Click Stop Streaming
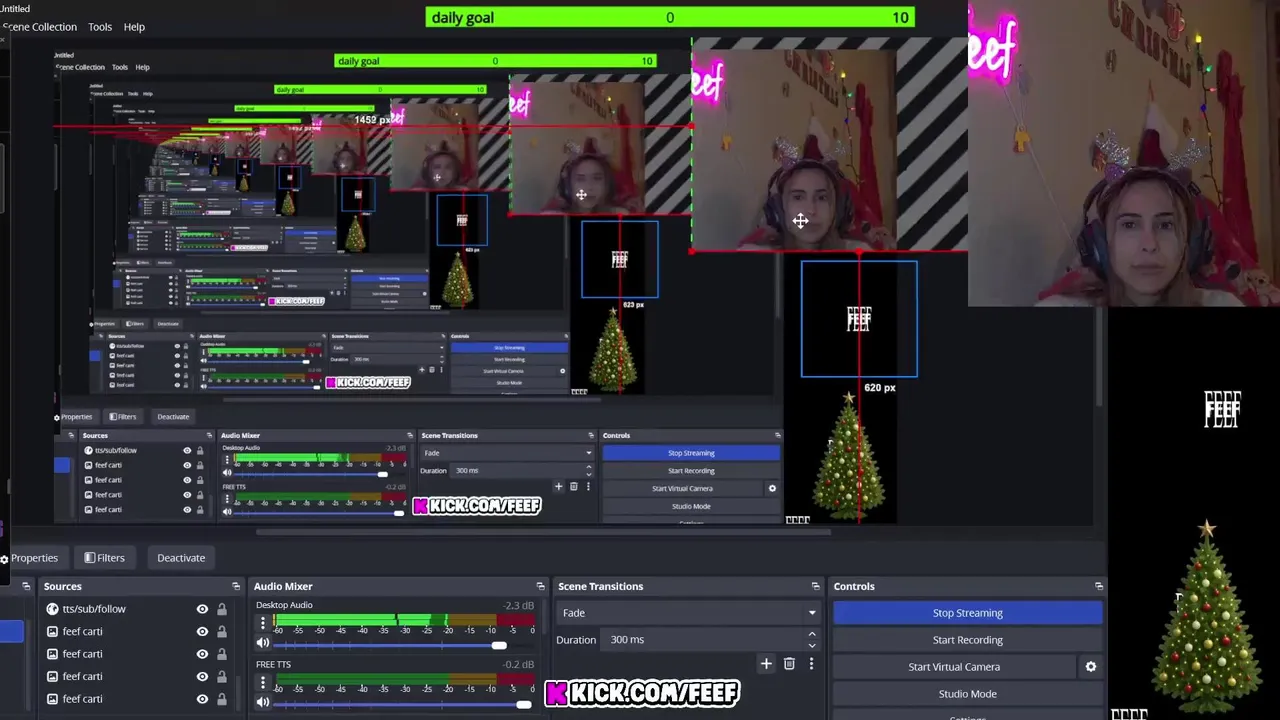Image resolution: width=1280 pixels, height=720 pixels. coord(967,613)
